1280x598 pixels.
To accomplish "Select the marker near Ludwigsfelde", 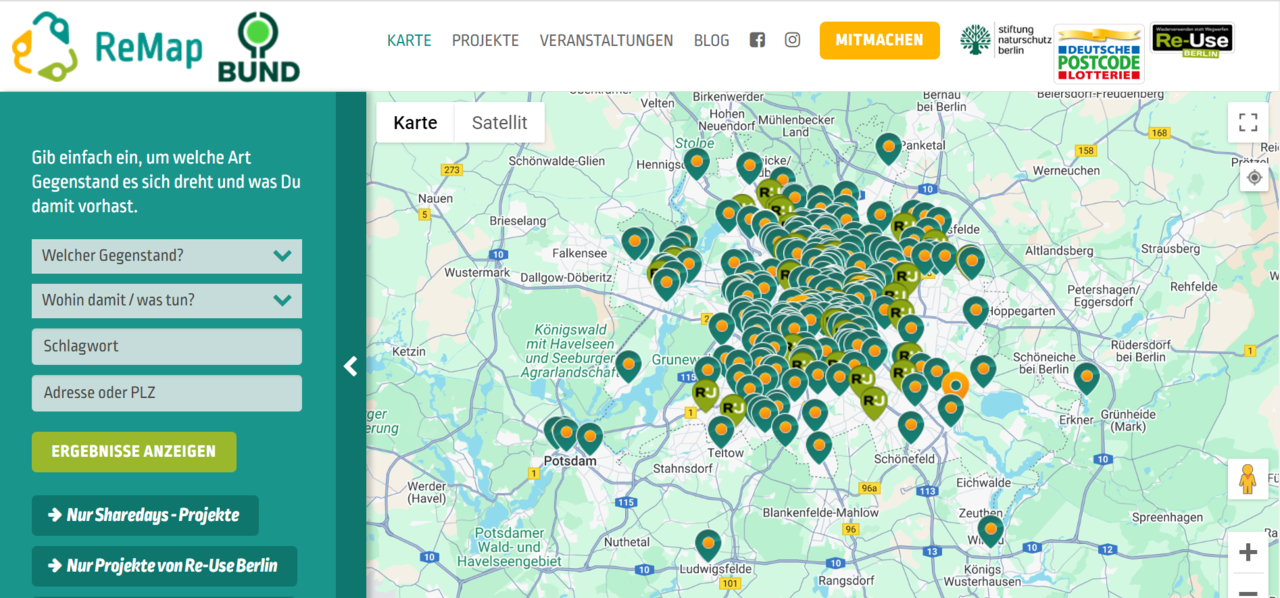I will point(708,545).
